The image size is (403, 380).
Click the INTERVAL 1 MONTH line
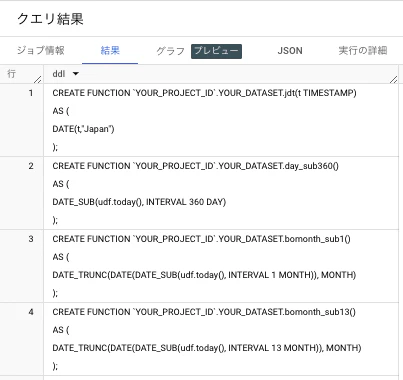[204, 275]
